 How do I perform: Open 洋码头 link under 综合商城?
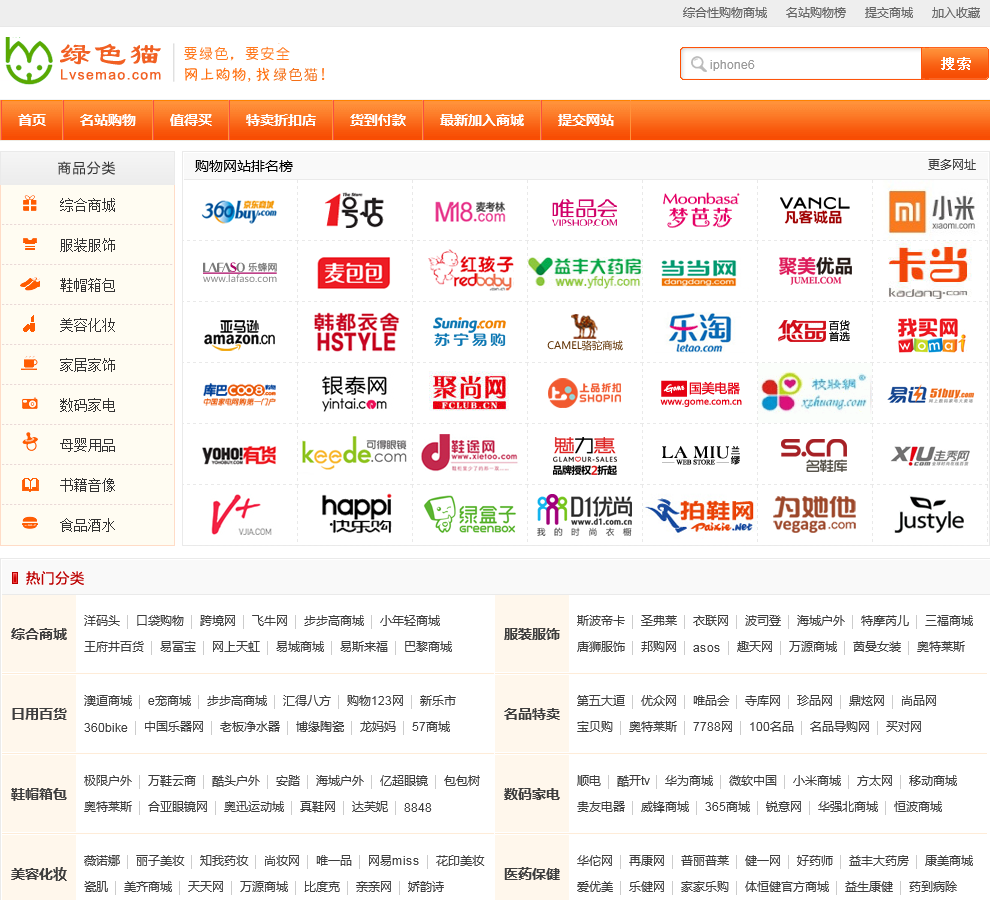(x=102, y=621)
